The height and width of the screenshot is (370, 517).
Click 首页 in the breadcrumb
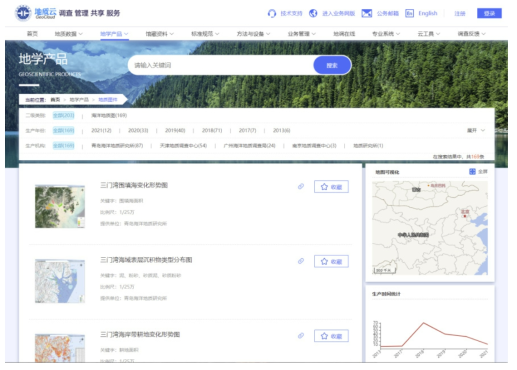pos(55,100)
